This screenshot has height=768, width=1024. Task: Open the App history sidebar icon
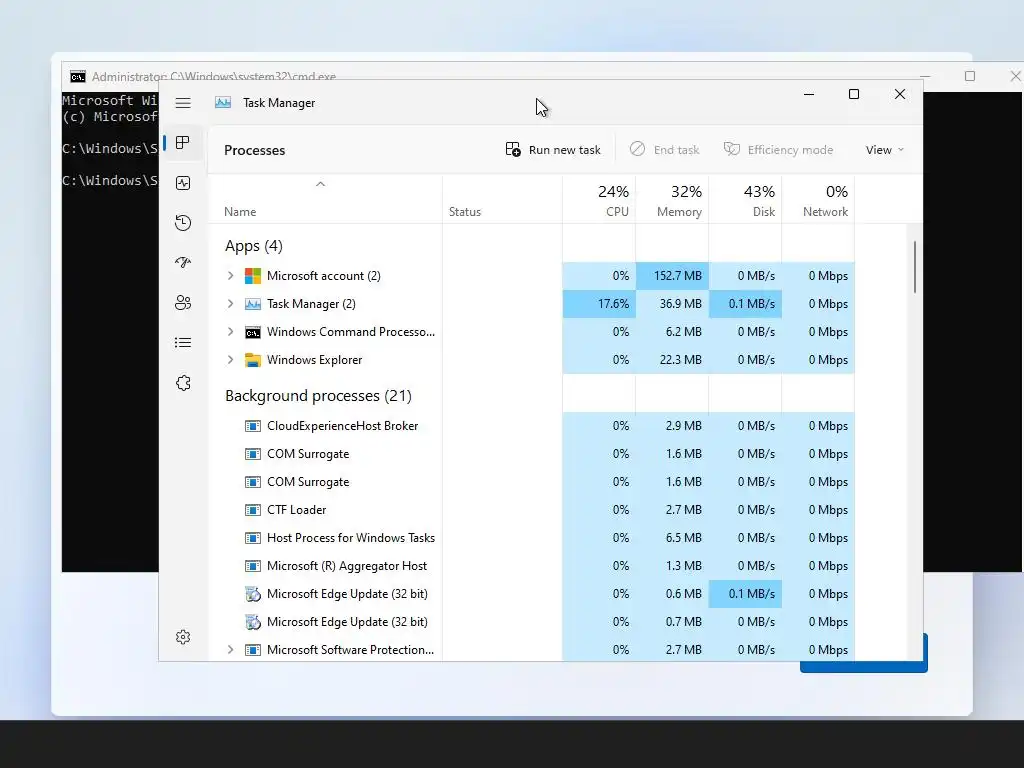183,223
